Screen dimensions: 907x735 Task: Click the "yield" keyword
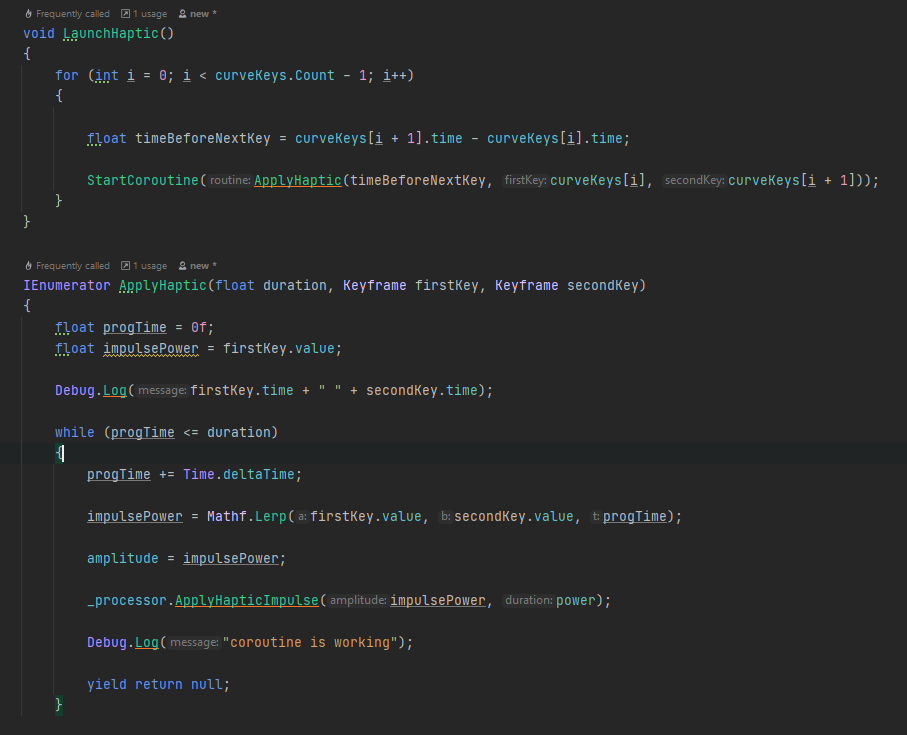pos(106,685)
